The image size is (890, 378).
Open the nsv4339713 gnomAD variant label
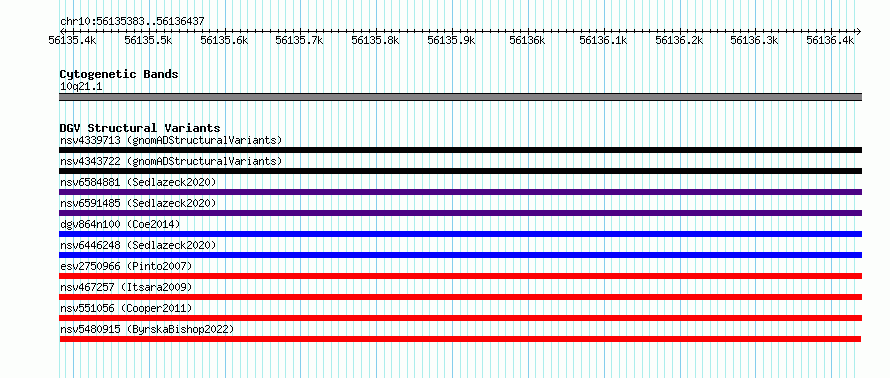[171, 140]
